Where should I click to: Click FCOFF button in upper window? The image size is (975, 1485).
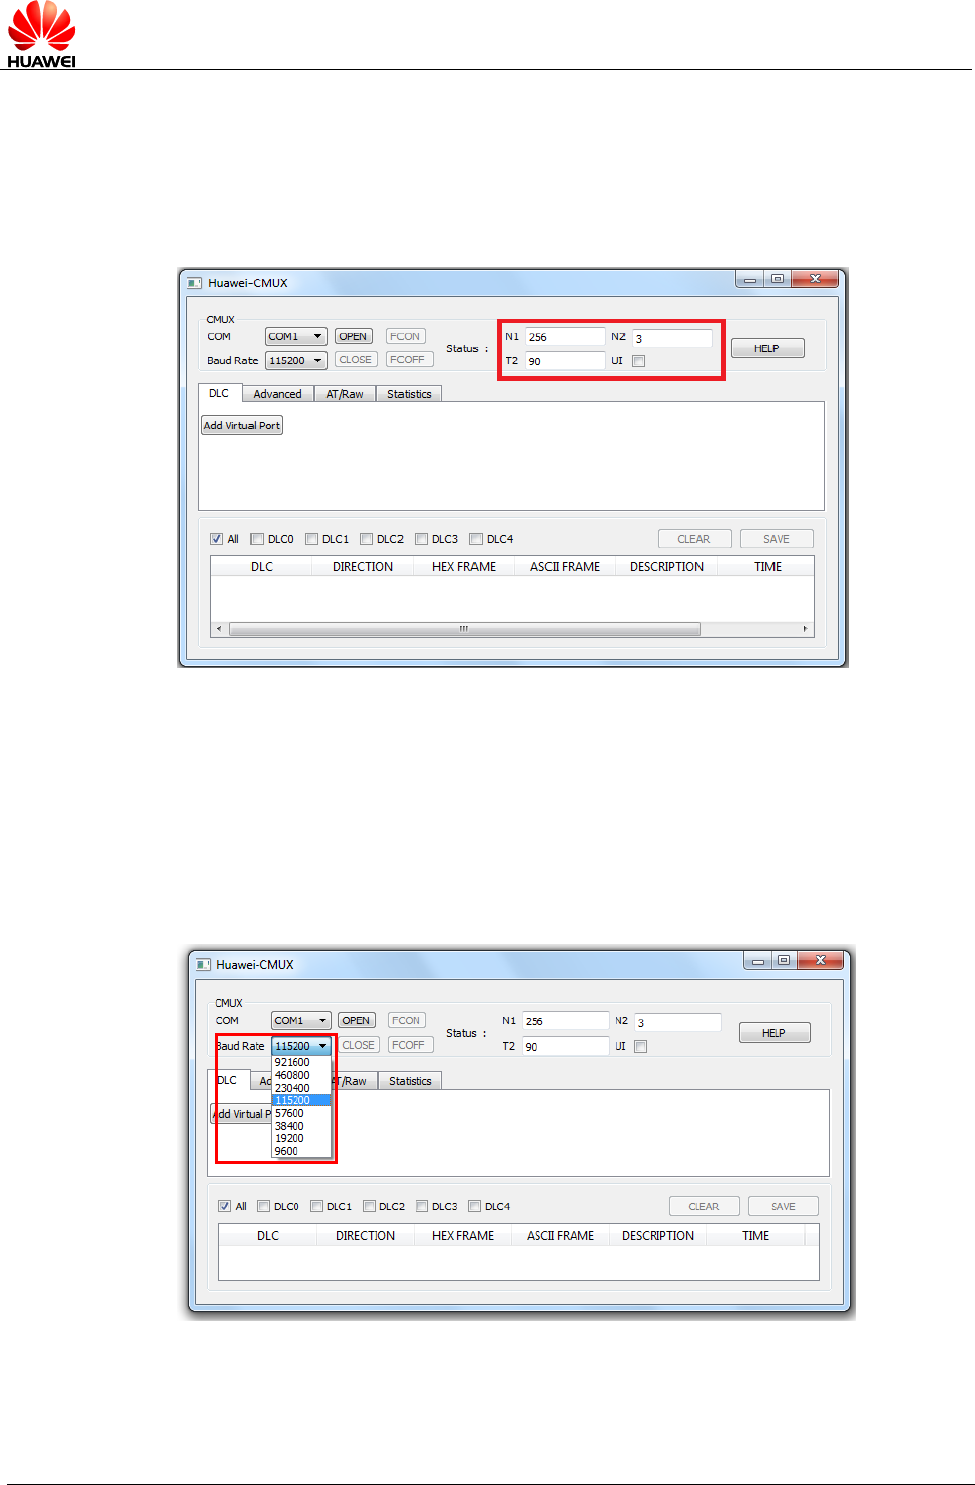tap(408, 359)
